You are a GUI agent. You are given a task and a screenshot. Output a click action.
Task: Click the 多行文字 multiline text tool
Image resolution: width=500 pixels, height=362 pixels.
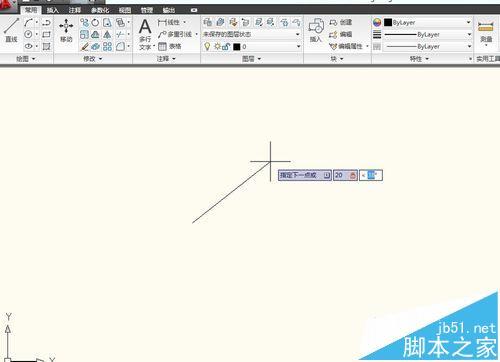145,34
